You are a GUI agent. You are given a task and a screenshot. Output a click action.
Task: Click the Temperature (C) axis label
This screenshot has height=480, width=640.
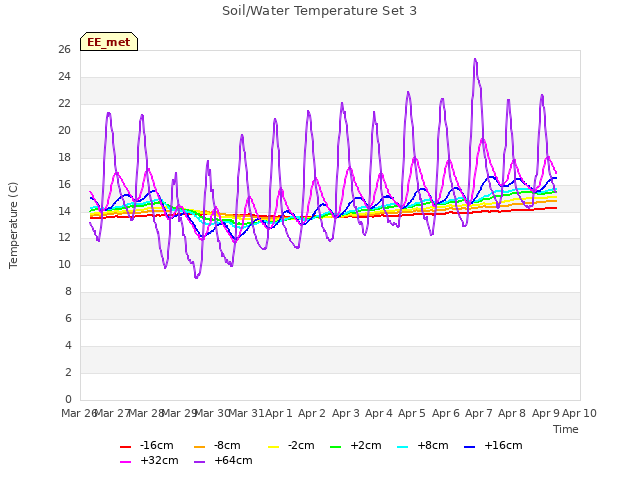click(x=13, y=225)
